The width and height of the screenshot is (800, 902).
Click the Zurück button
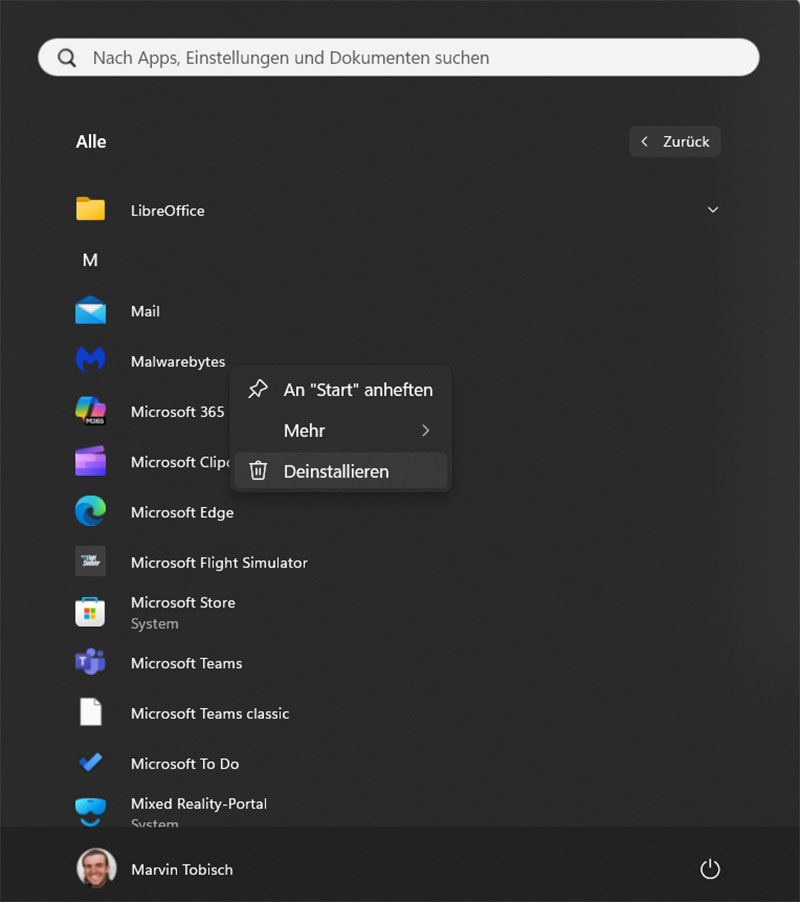tap(675, 141)
